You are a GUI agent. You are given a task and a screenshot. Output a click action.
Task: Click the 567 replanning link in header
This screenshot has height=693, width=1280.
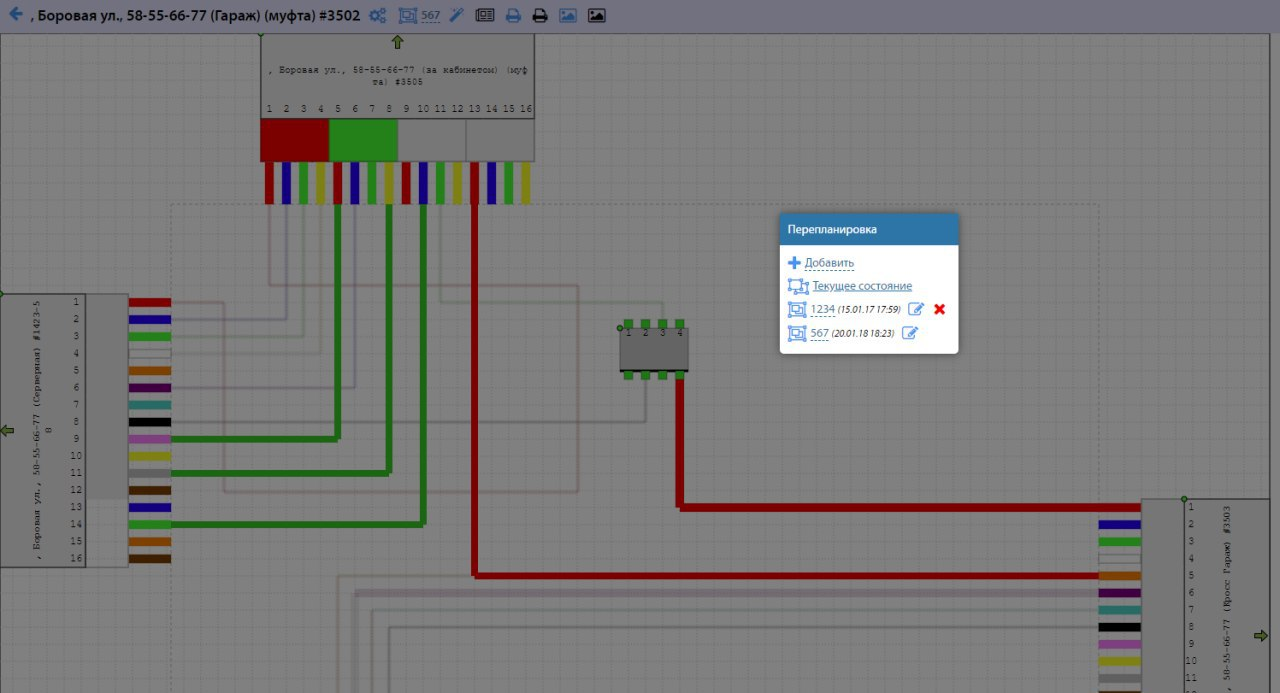430,16
